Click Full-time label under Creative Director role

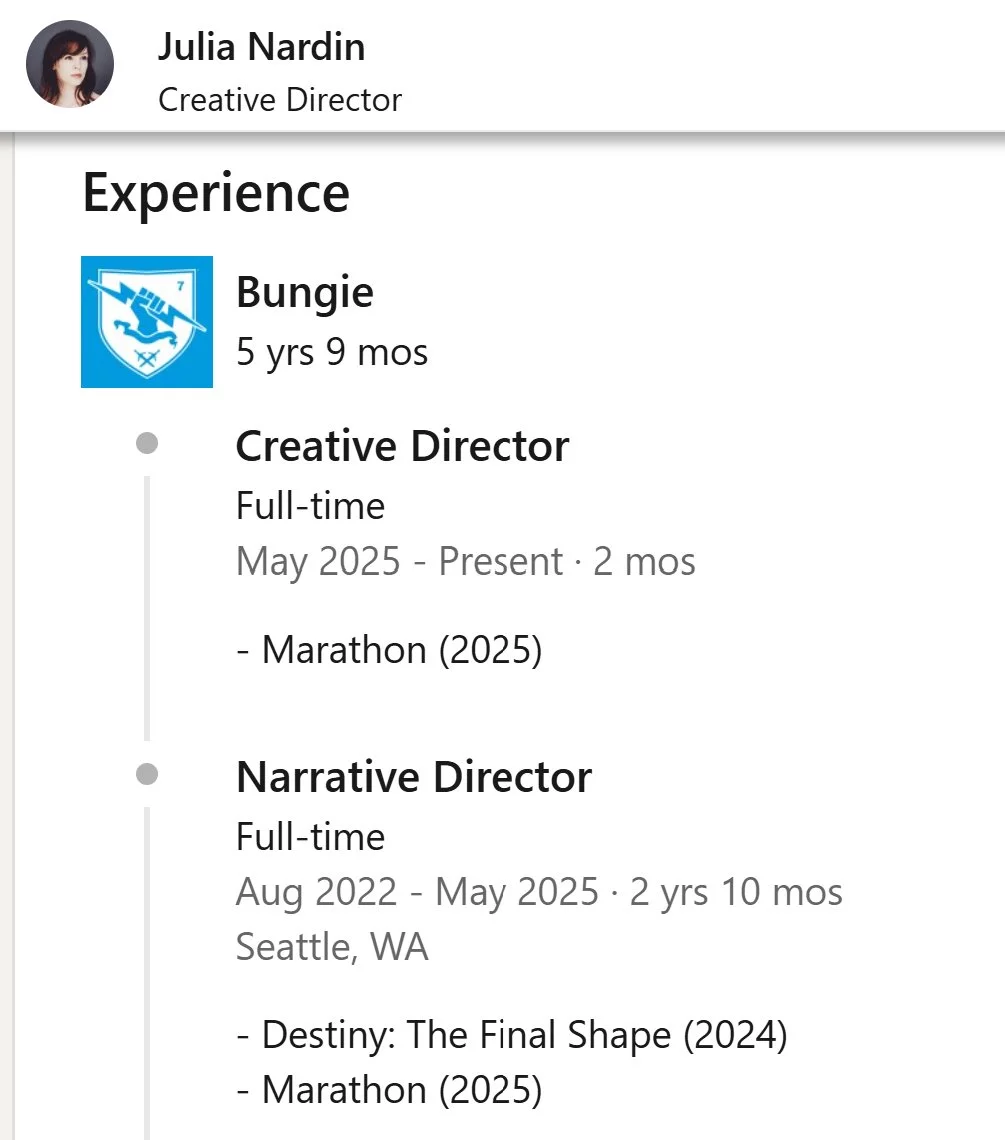pyautogui.click(x=310, y=506)
